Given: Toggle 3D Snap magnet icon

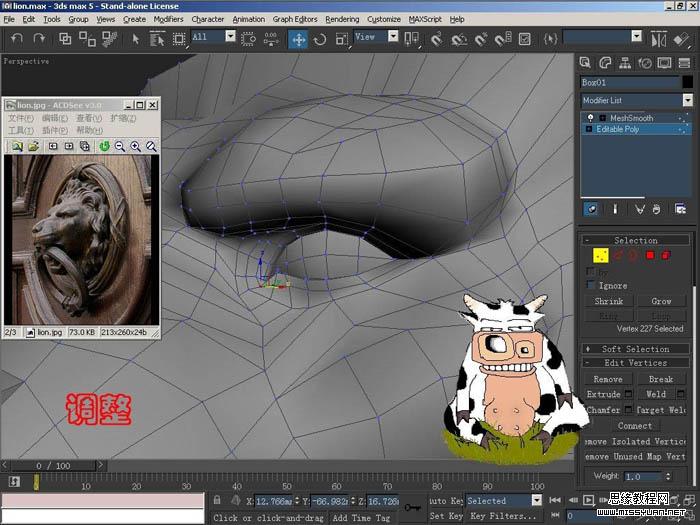Looking at the screenshot, I should click(437, 39).
